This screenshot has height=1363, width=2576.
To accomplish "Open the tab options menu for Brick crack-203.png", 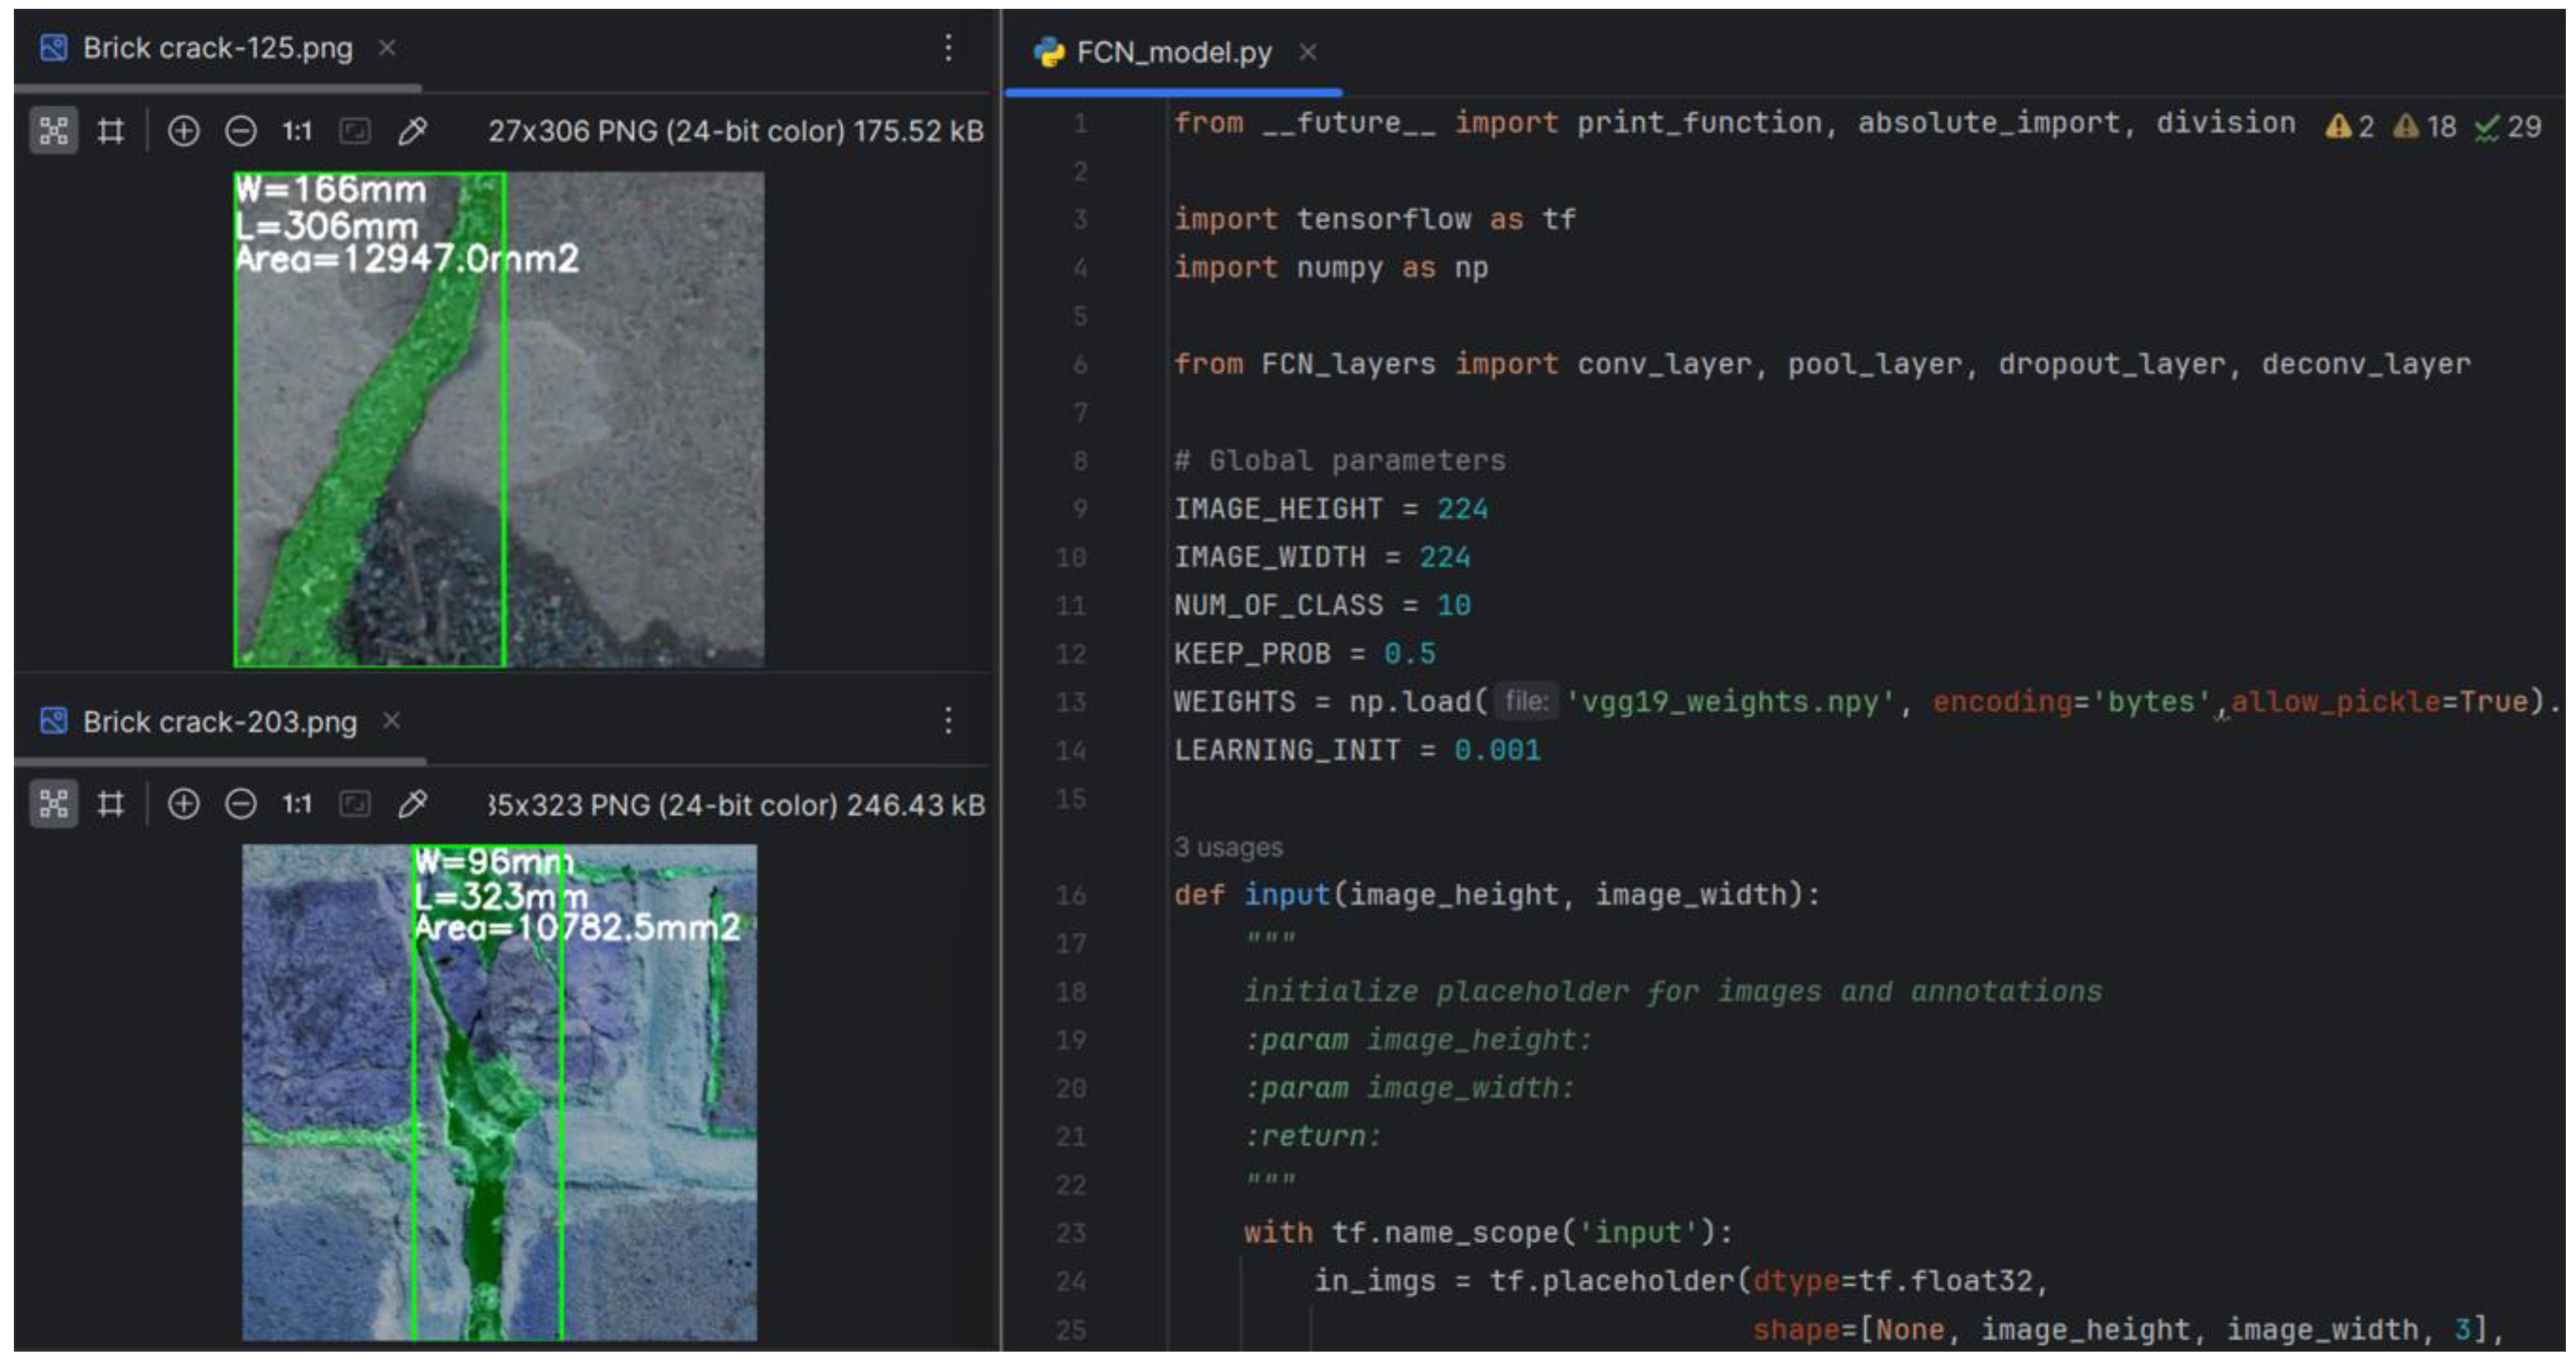I will (948, 720).
